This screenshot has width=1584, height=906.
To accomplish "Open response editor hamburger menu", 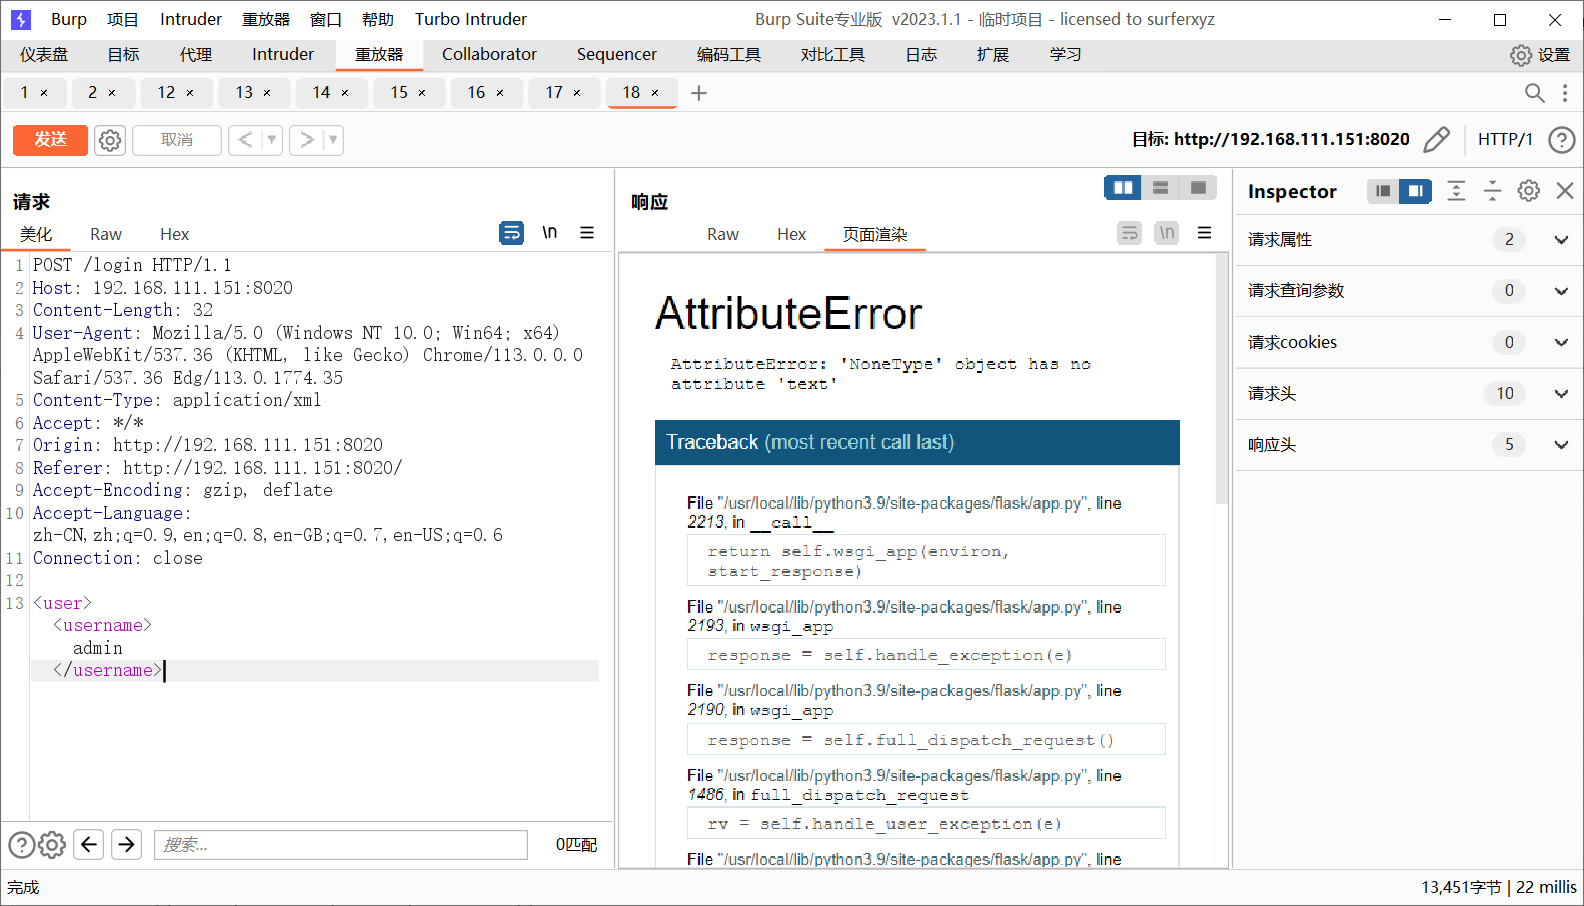I will (x=1205, y=233).
